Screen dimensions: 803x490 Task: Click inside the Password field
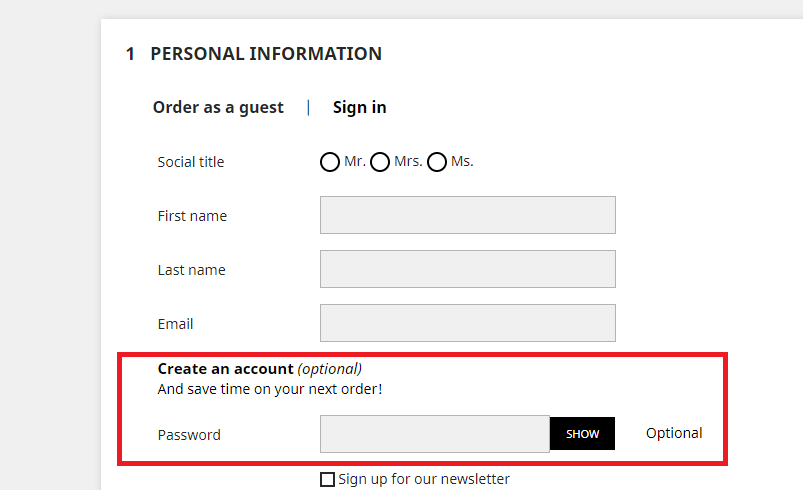pyautogui.click(x=434, y=434)
